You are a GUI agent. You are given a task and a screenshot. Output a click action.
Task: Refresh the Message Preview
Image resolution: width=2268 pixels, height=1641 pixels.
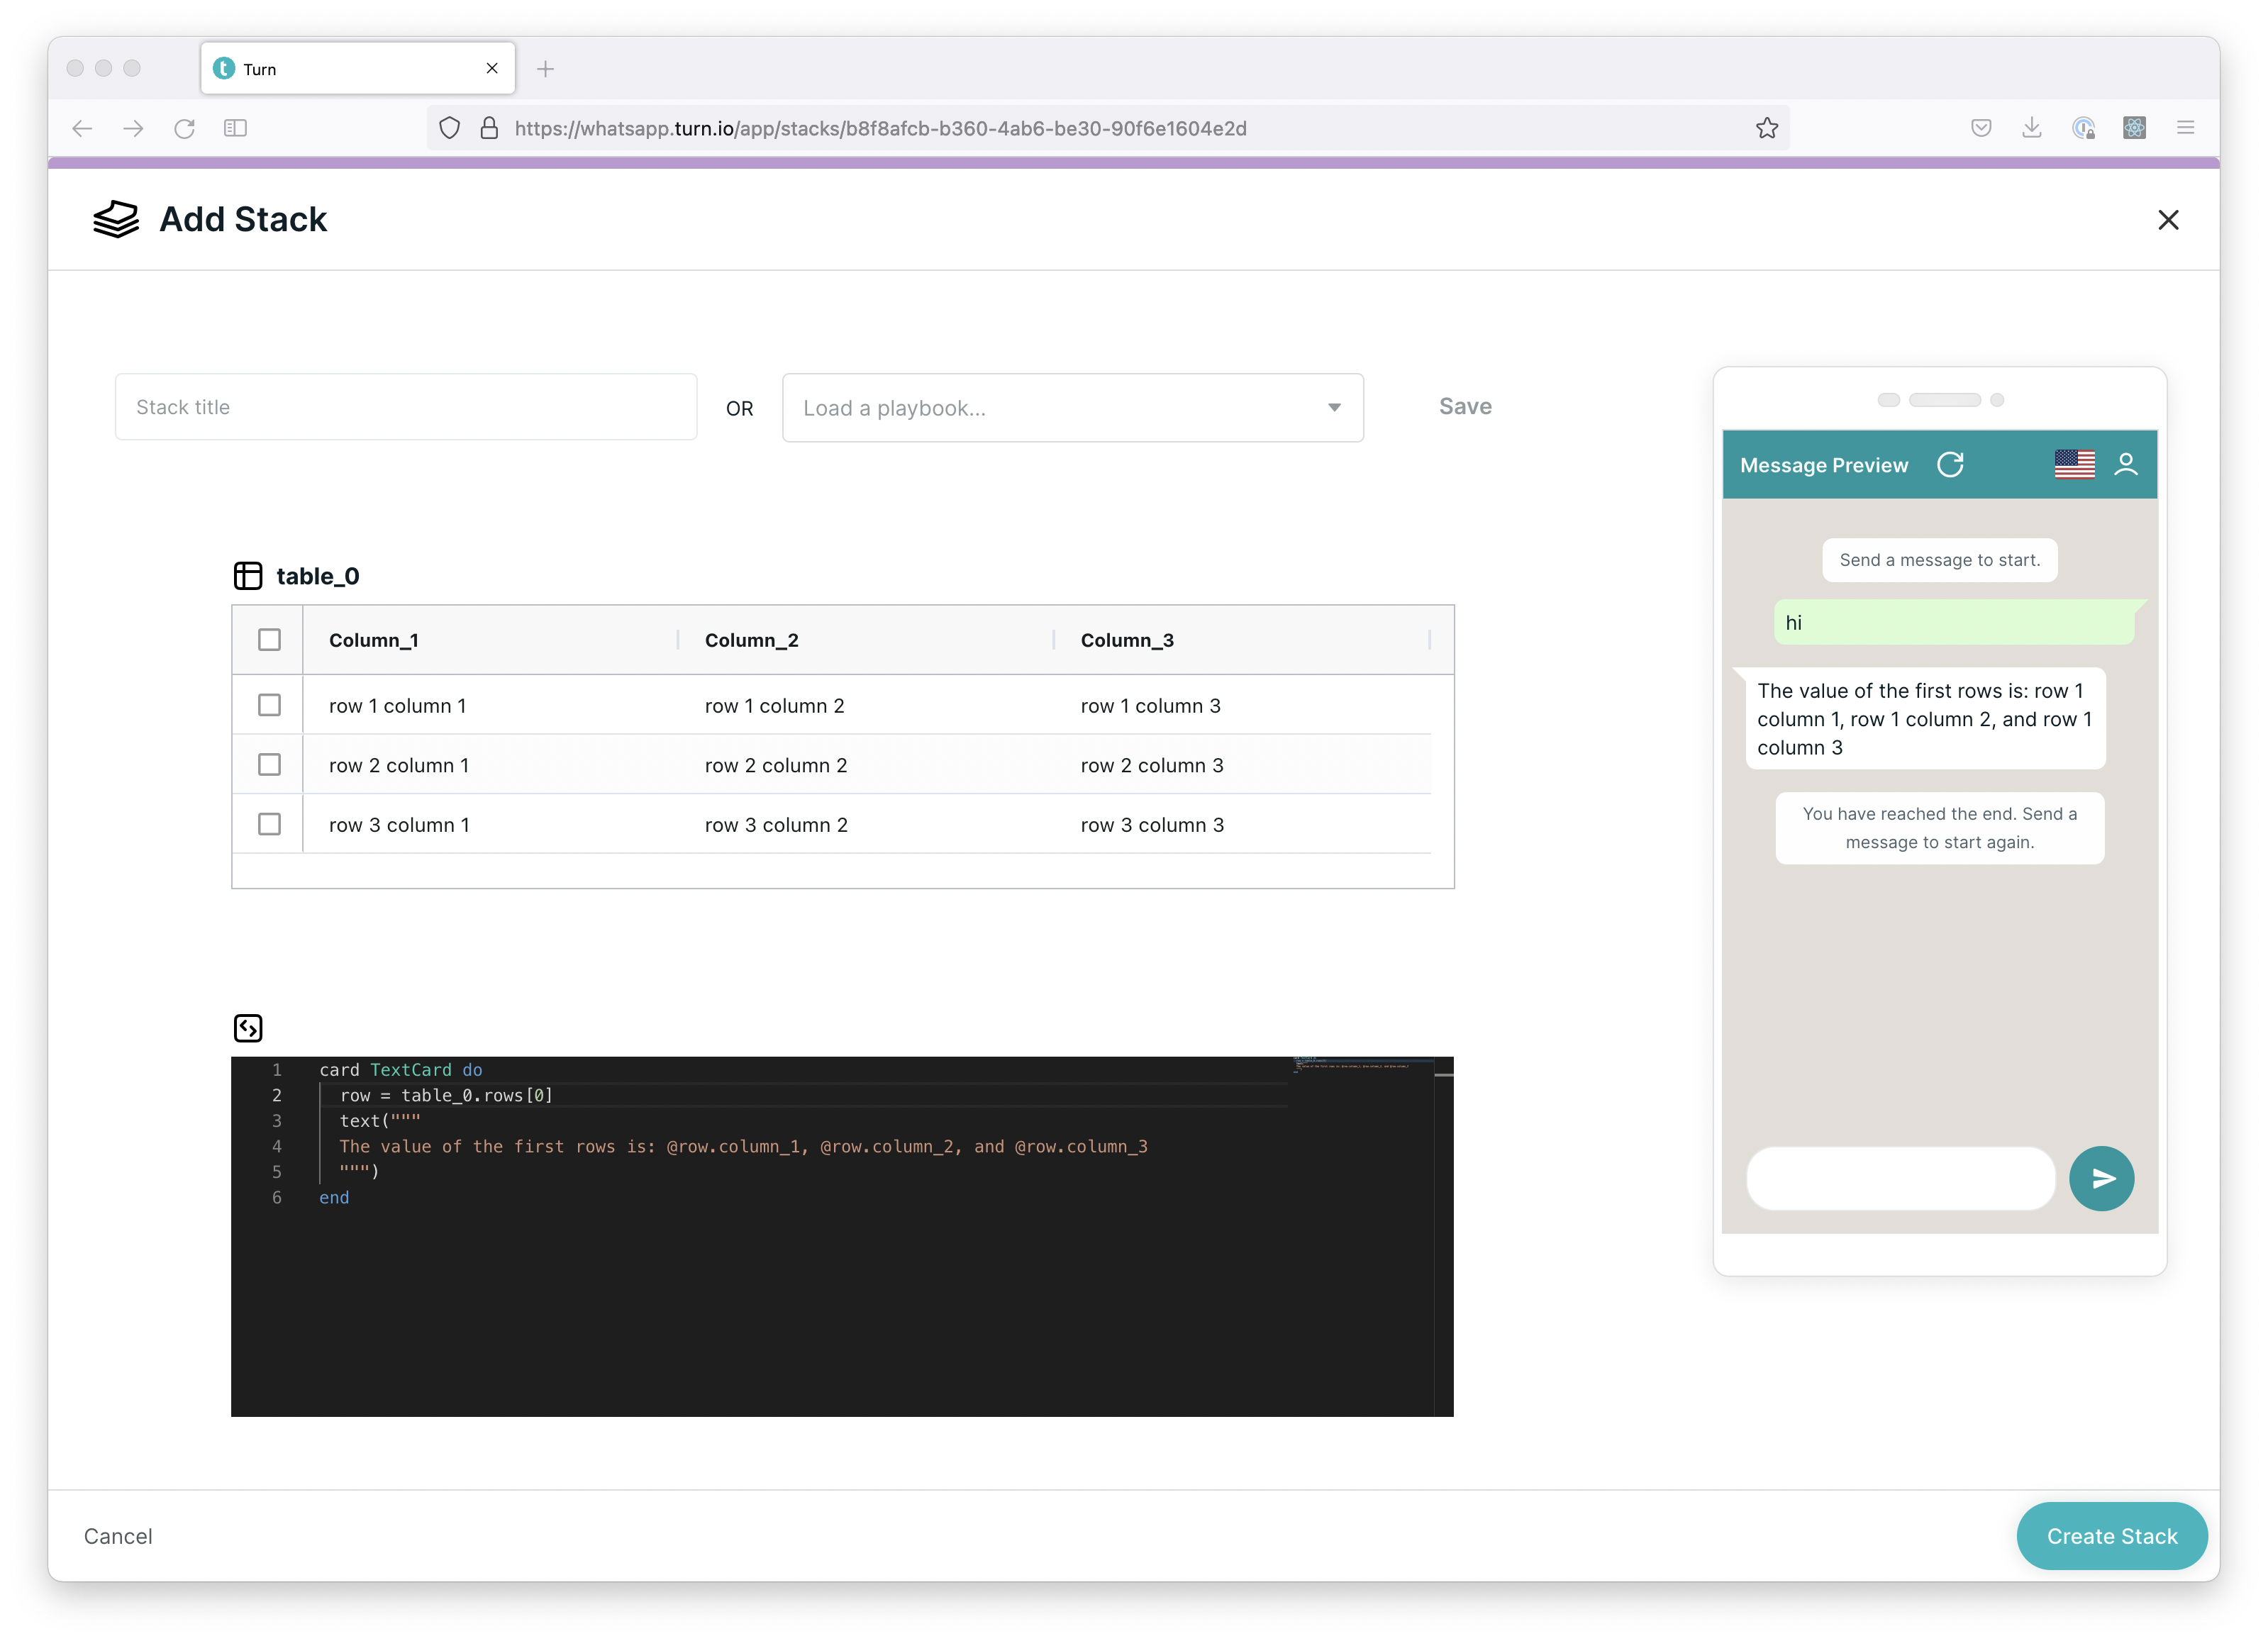1950,465
